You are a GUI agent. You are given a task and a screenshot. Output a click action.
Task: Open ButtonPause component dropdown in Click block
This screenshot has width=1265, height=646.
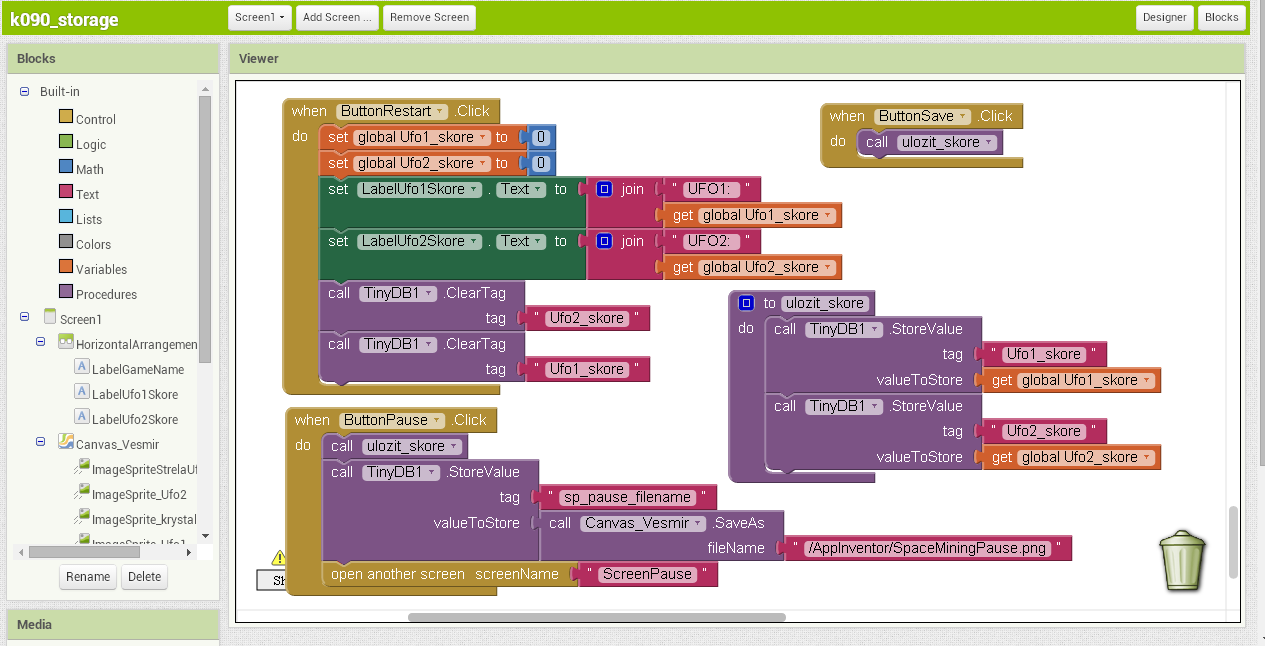click(x=391, y=420)
